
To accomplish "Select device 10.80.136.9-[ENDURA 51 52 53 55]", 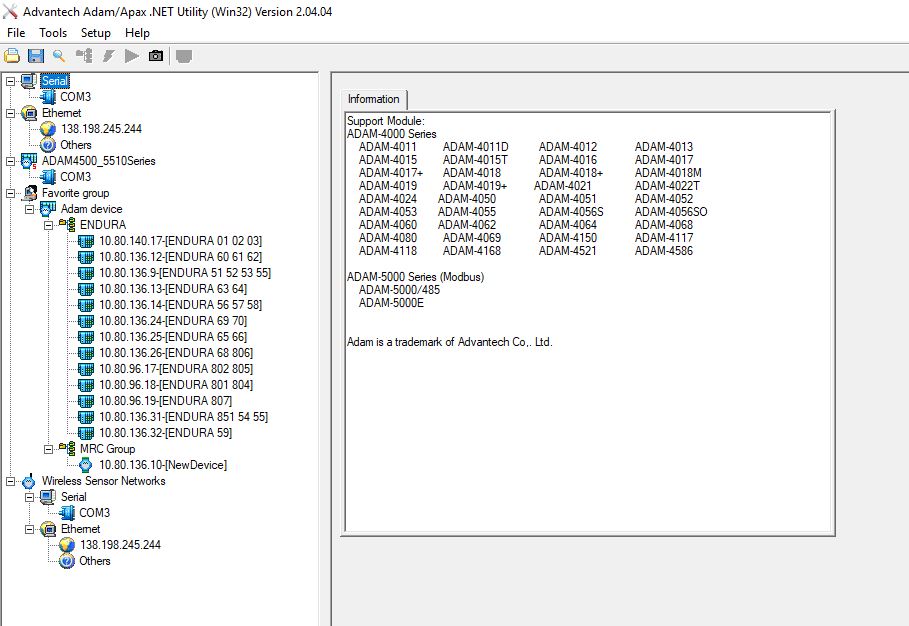I will 185,273.
